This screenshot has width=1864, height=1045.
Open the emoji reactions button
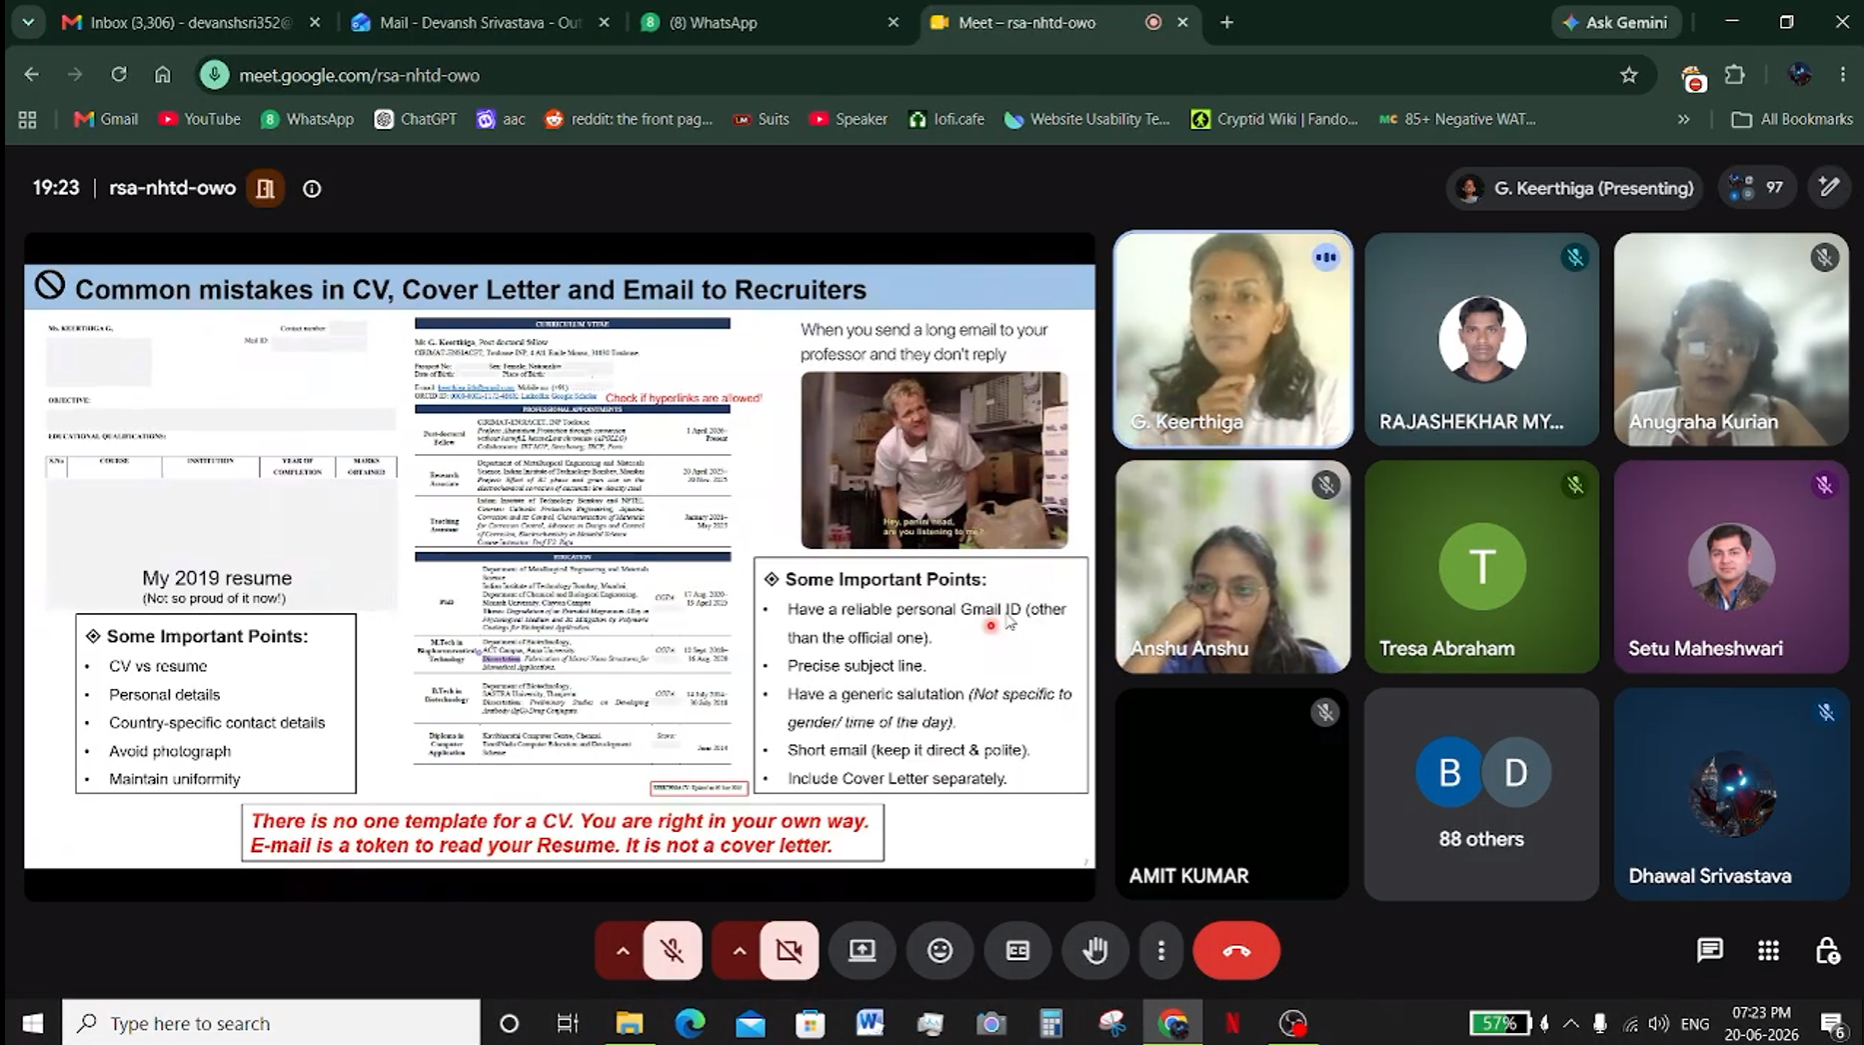pos(940,950)
